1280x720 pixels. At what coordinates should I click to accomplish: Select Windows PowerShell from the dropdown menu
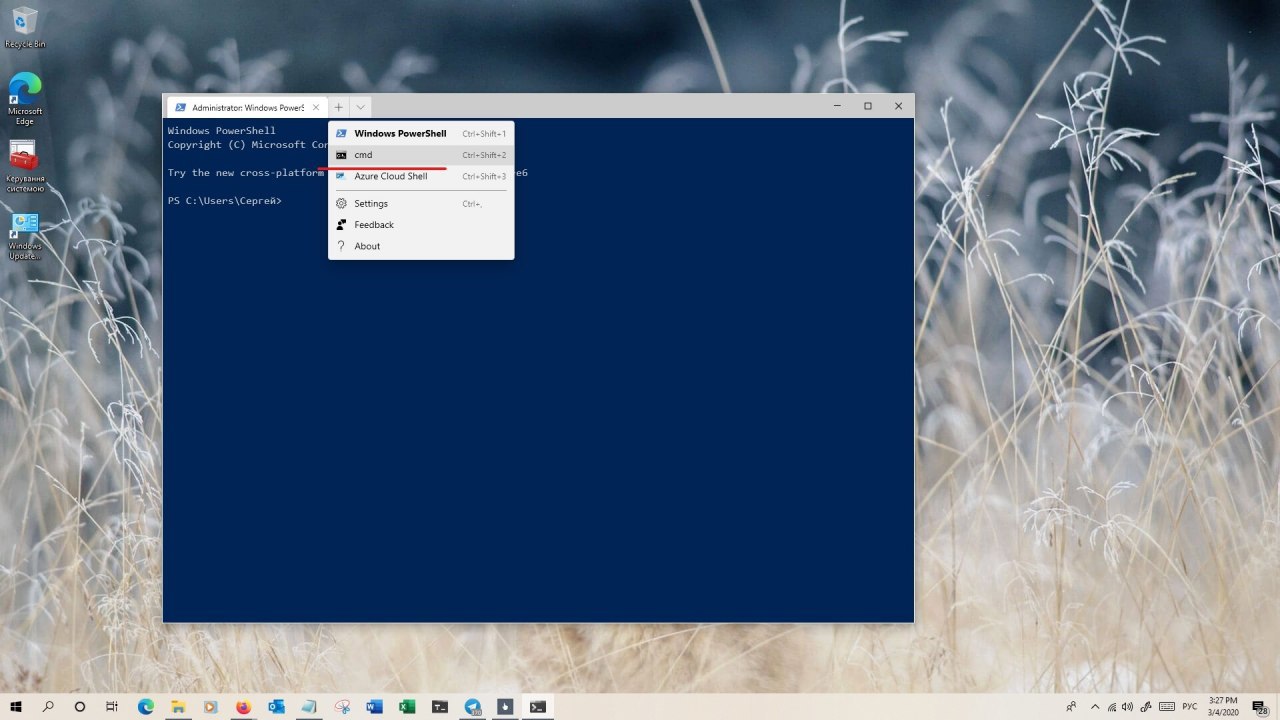pos(421,133)
